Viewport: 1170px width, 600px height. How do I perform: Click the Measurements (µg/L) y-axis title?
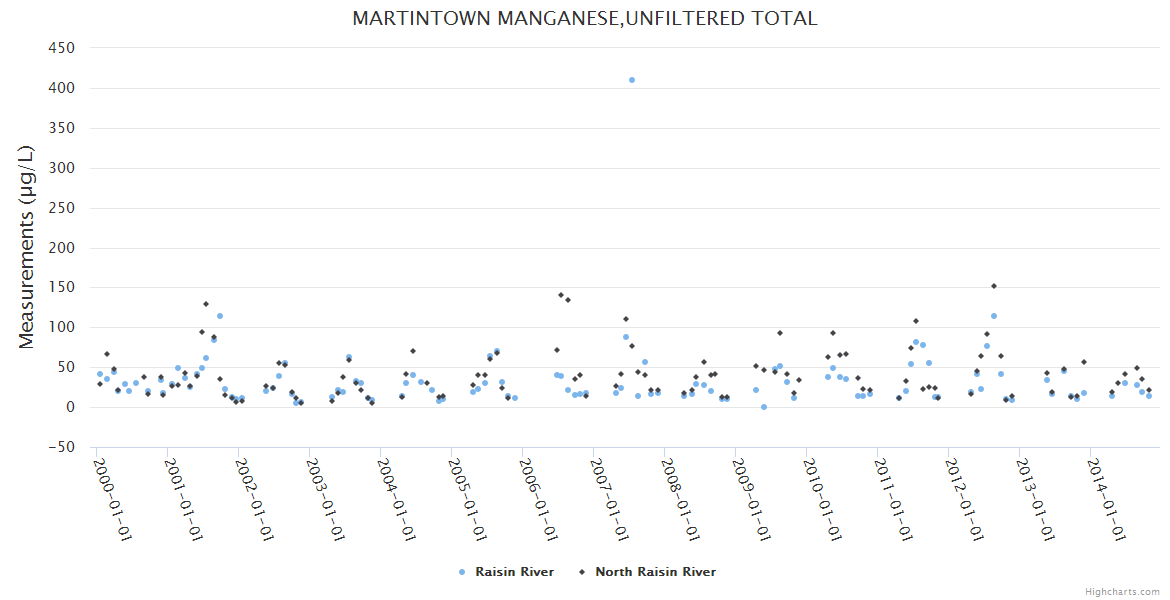pyautogui.click(x=27, y=247)
